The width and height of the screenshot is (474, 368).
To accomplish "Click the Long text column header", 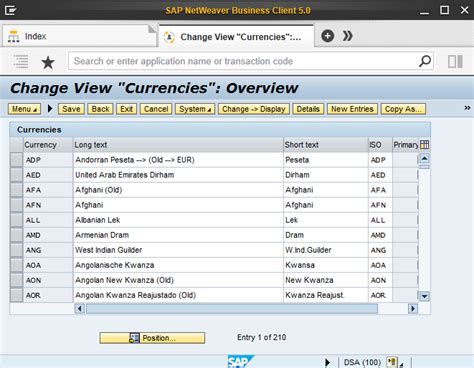I will point(178,145).
